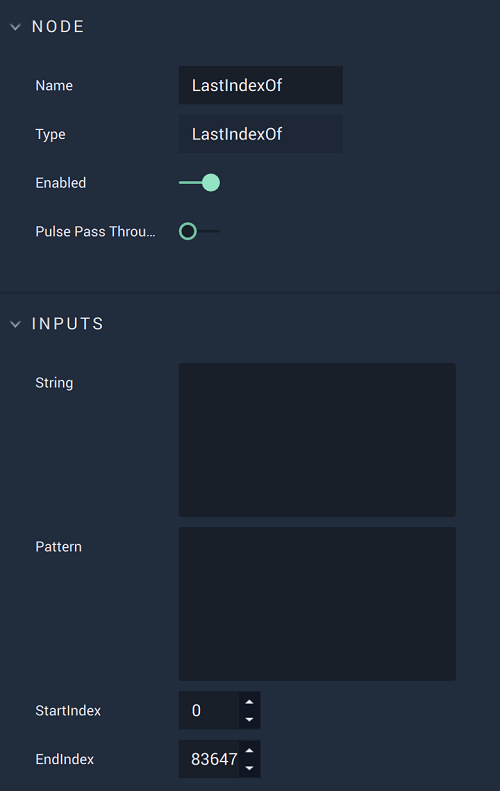Increase EndIndex with up arrow
The width and height of the screenshot is (500, 791).
click(249, 751)
